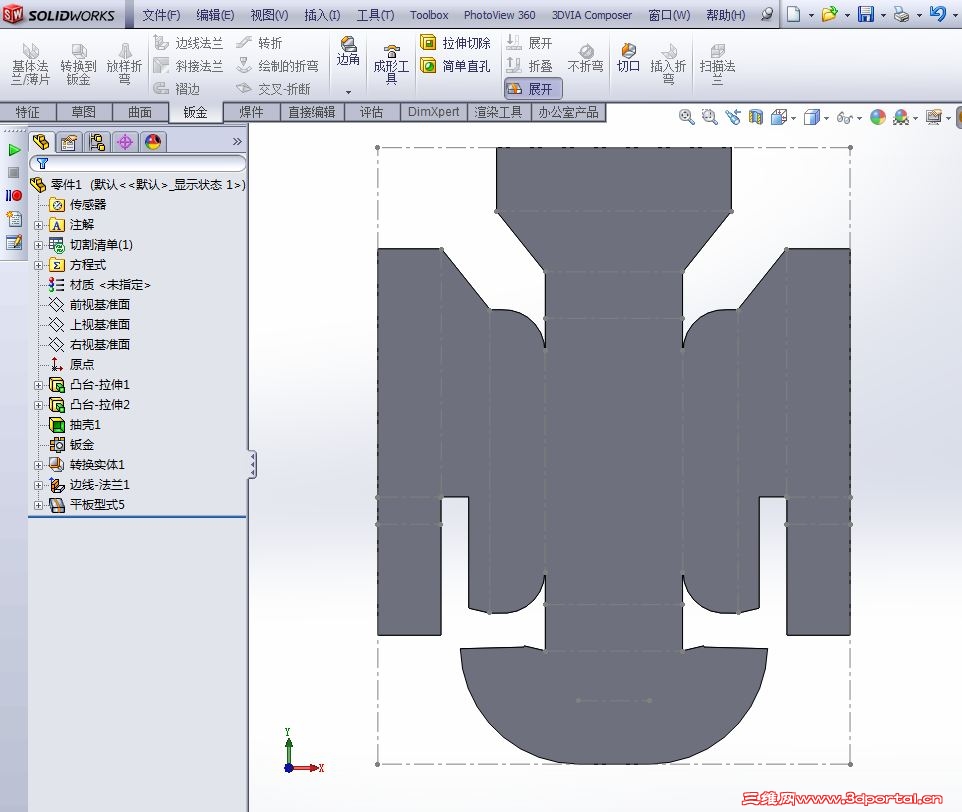Click the 边线法兰 edge flange tool
The width and height of the screenshot is (962, 812).
188,43
